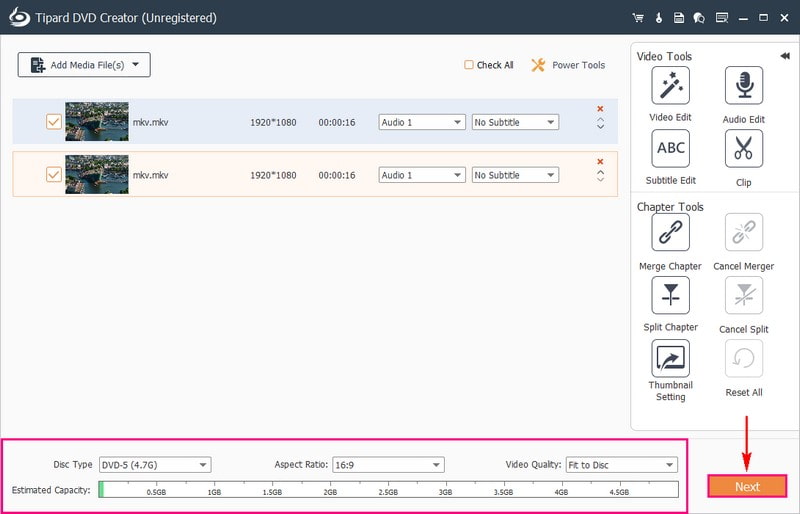
Task: Open the Add Media File(s) menu
Action: 84,65
